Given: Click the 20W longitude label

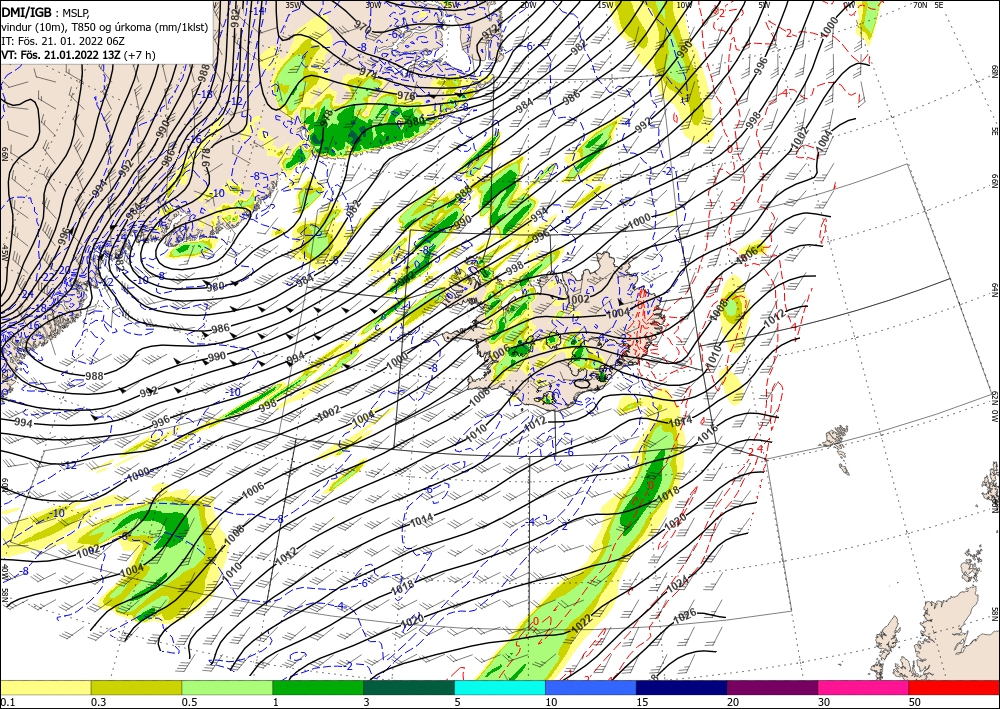Looking at the screenshot, I should tap(527, 5).
